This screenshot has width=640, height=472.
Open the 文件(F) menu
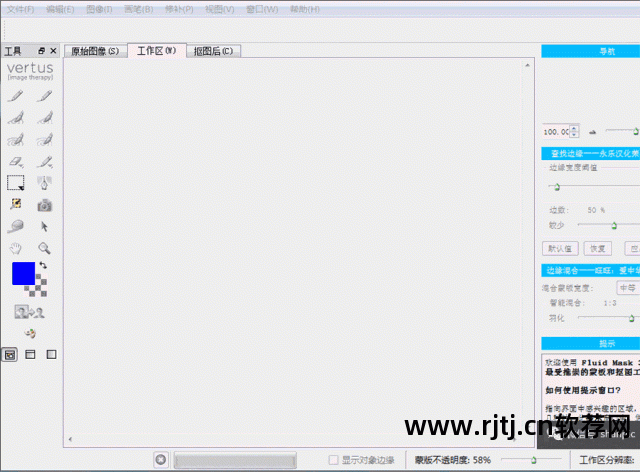pyautogui.click(x=20, y=9)
